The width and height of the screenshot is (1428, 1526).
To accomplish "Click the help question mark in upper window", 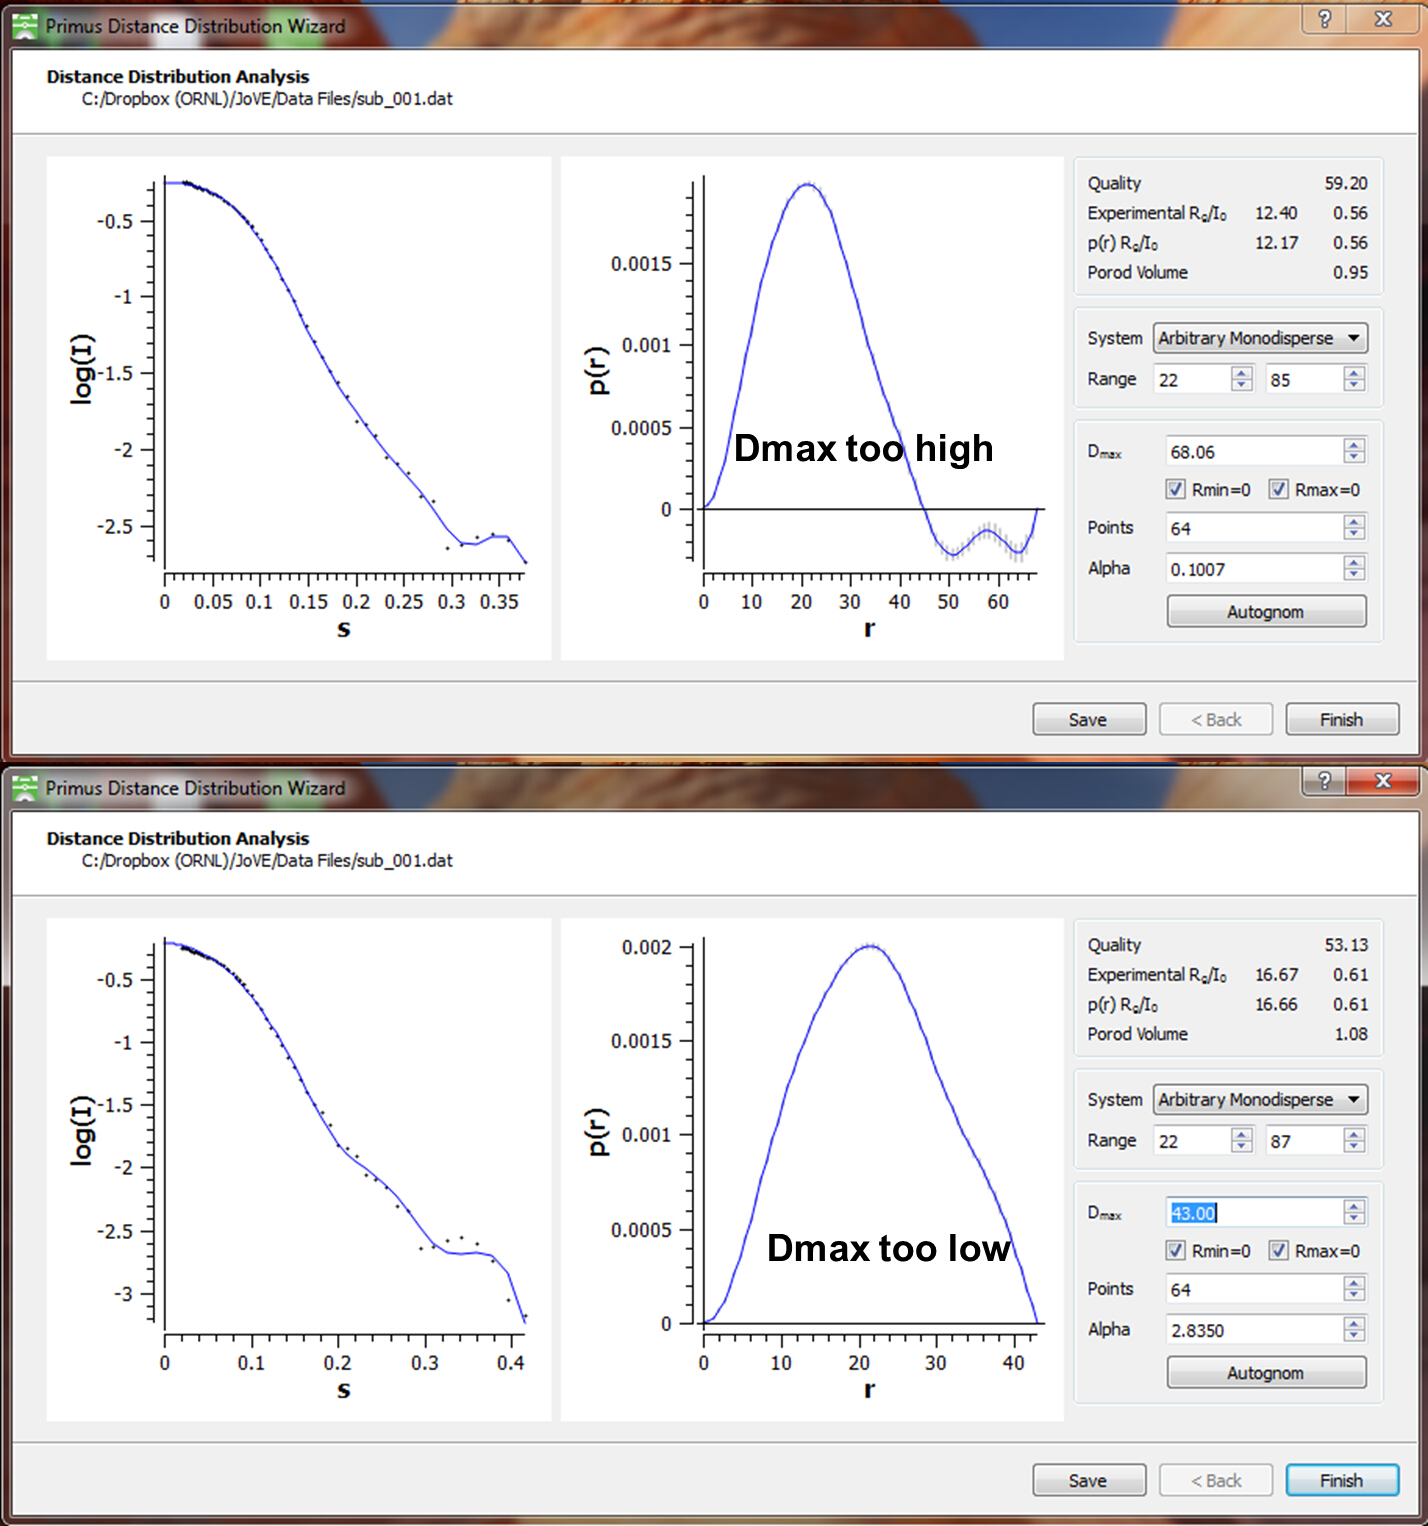I will tap(1325, 19).
